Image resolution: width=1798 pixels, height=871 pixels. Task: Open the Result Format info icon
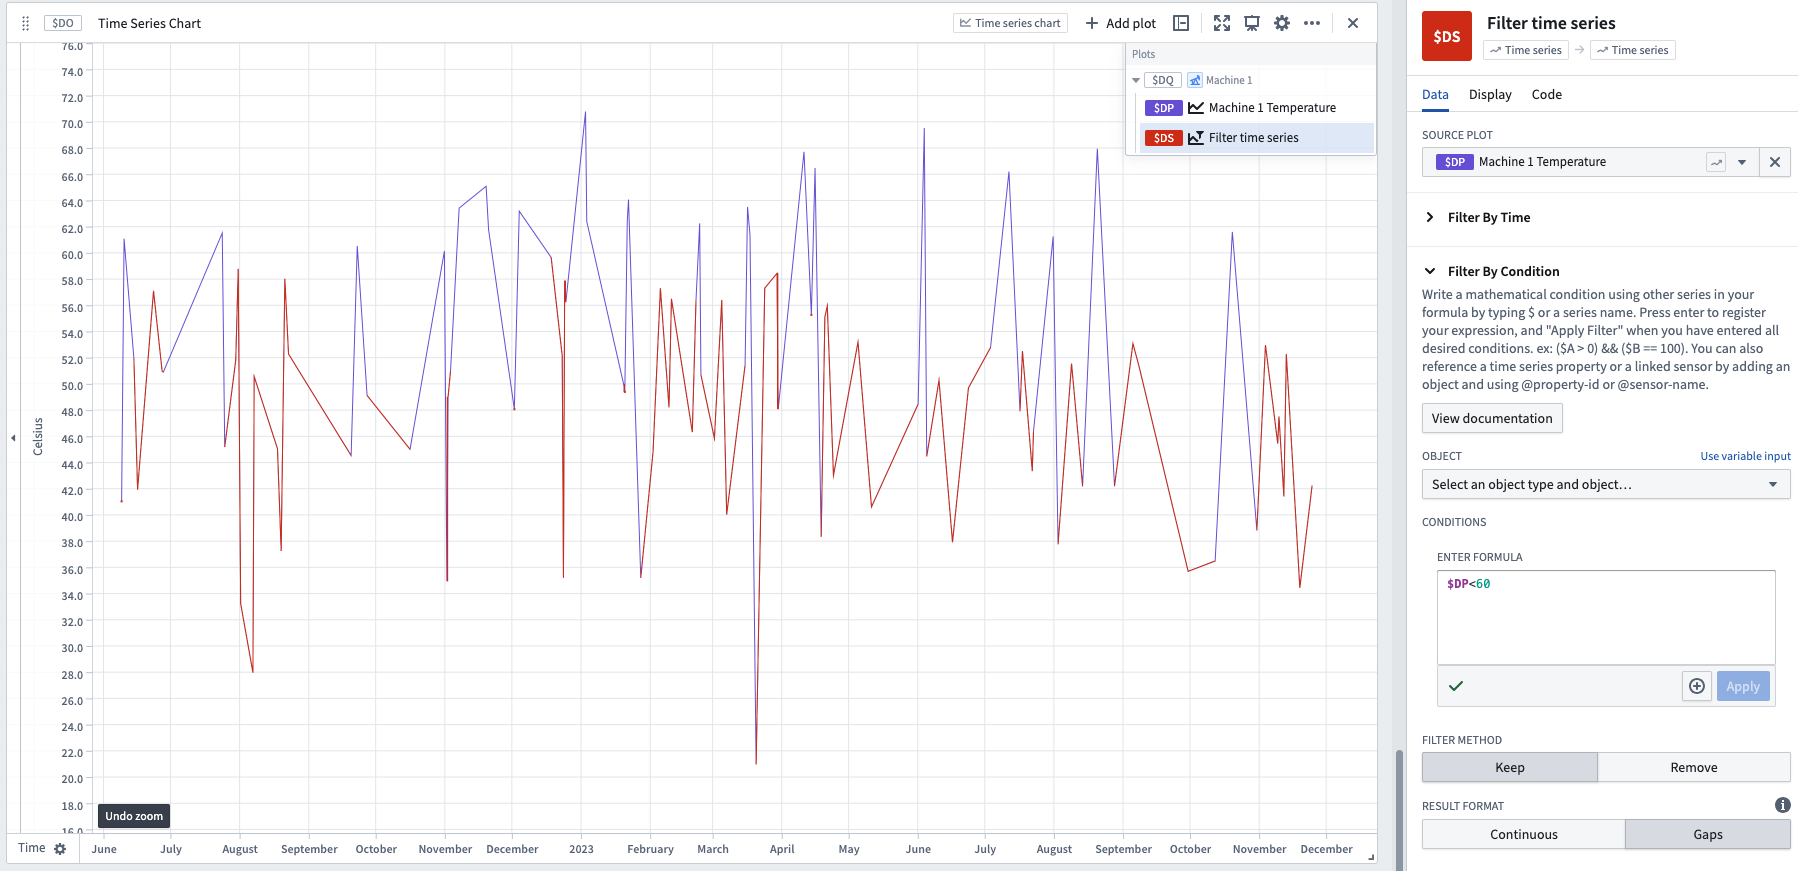[x=1783, y=805]
